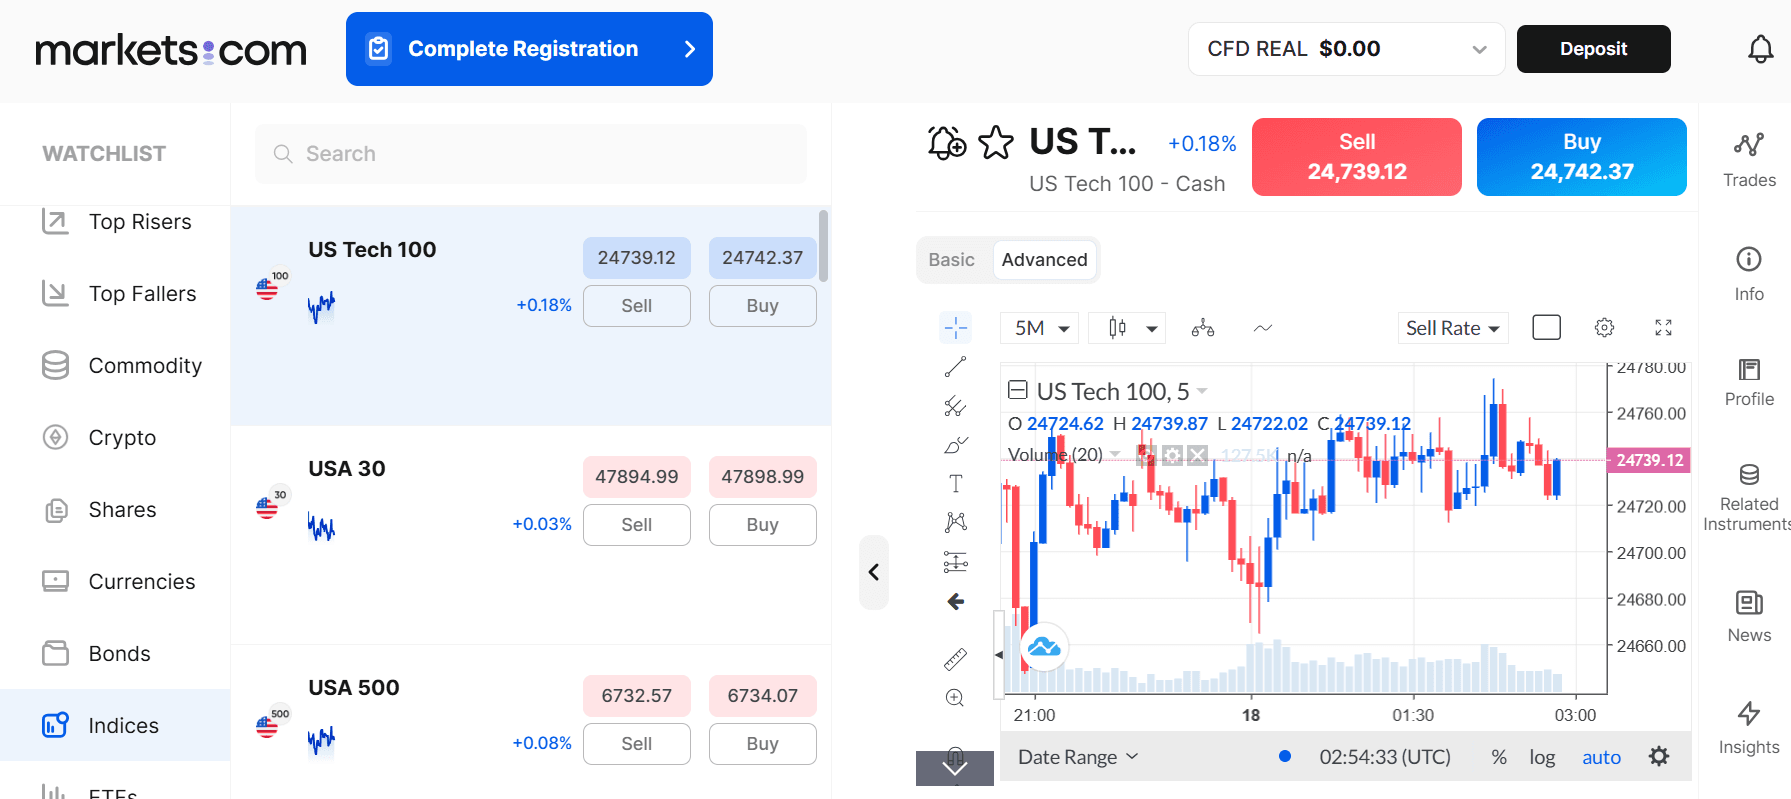This screenshot has width=1791, height=799.
Task: Switch to the Basic chart tab
Action: coord(951,259)
